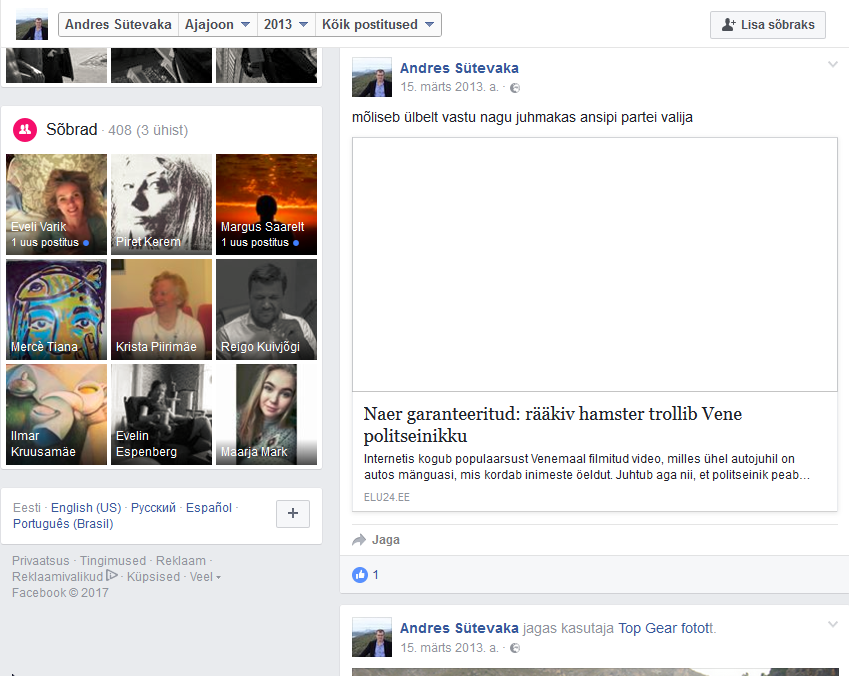This screenshot has width=849, height=676.
Task: Open the Kõik postitused filter dropdown
Action: click(x=378, y=24)
